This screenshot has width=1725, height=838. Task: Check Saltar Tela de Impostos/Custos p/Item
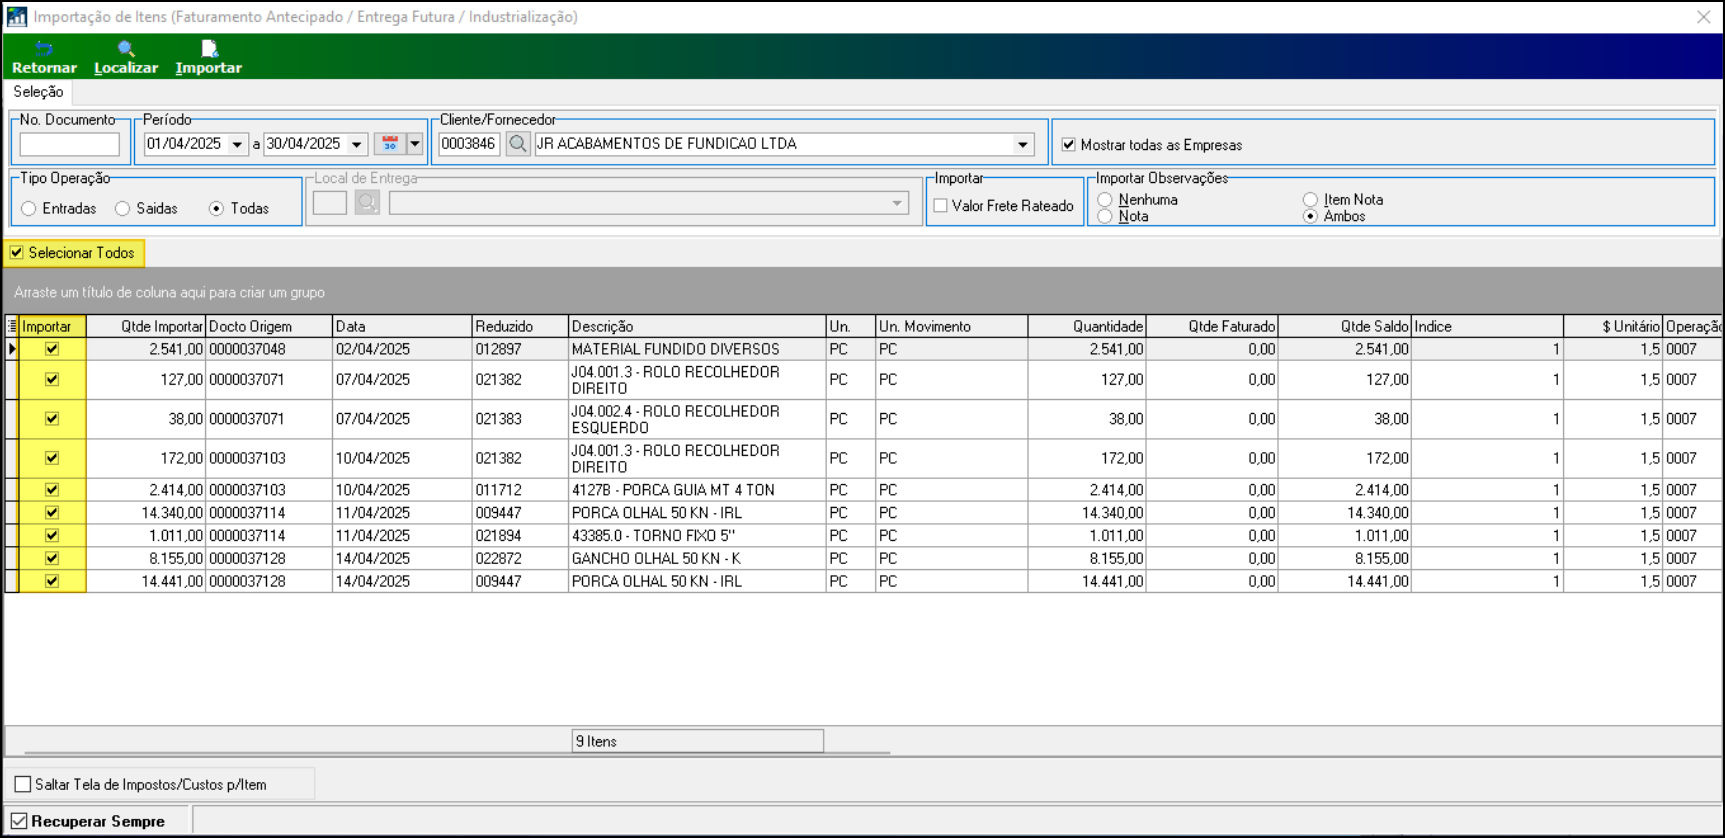(23, 784)
